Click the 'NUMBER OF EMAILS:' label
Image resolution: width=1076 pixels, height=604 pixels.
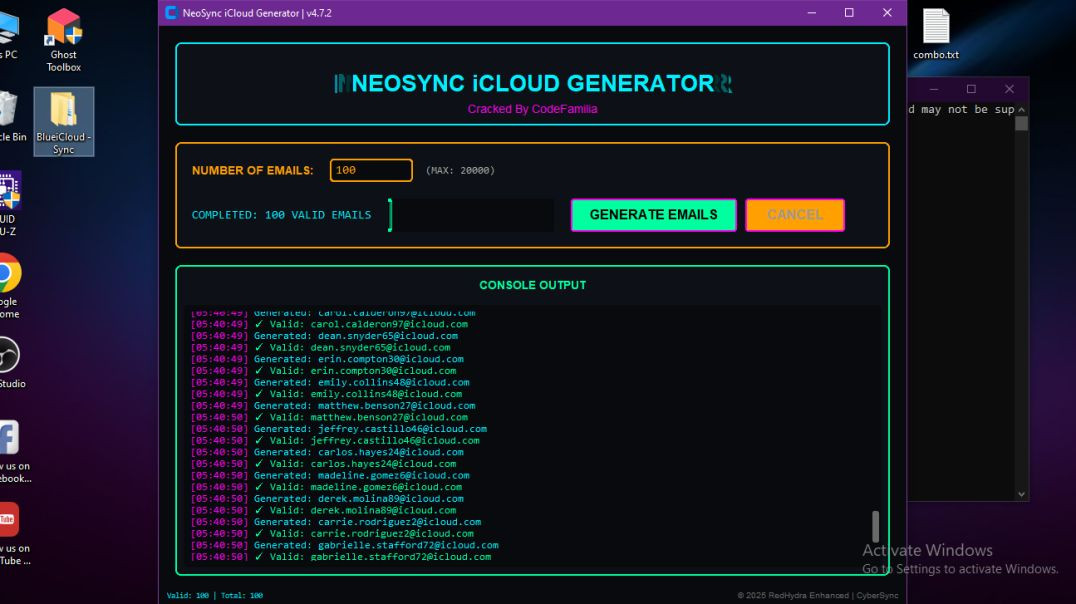[x=253, y=170]
